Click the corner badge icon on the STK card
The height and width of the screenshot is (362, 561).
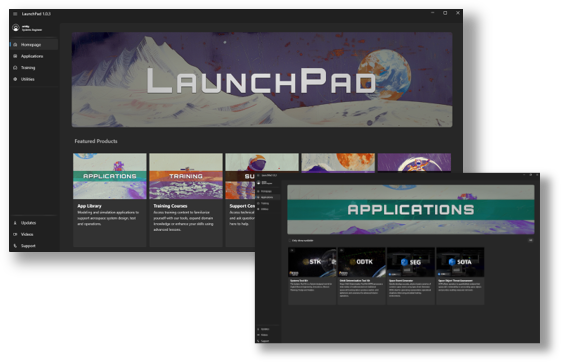[292, 250]
